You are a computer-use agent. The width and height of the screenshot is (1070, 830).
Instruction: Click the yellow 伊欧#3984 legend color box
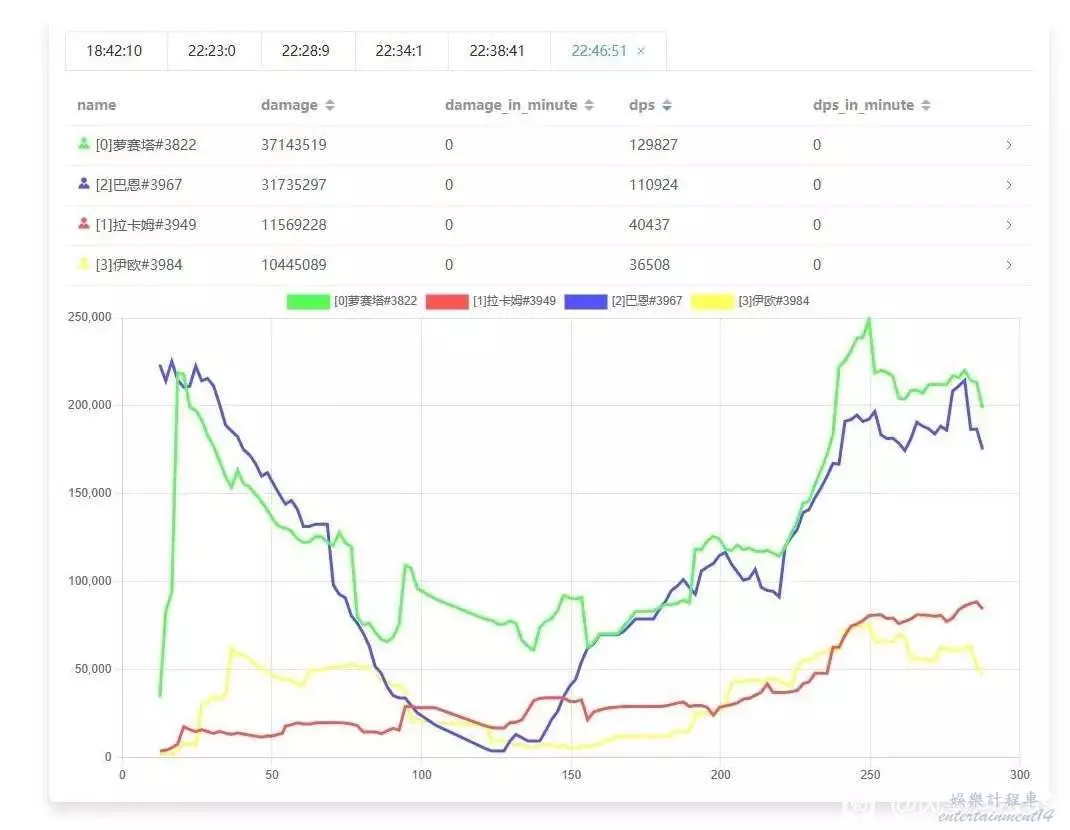pyautogui.click(x=712, y=301)
